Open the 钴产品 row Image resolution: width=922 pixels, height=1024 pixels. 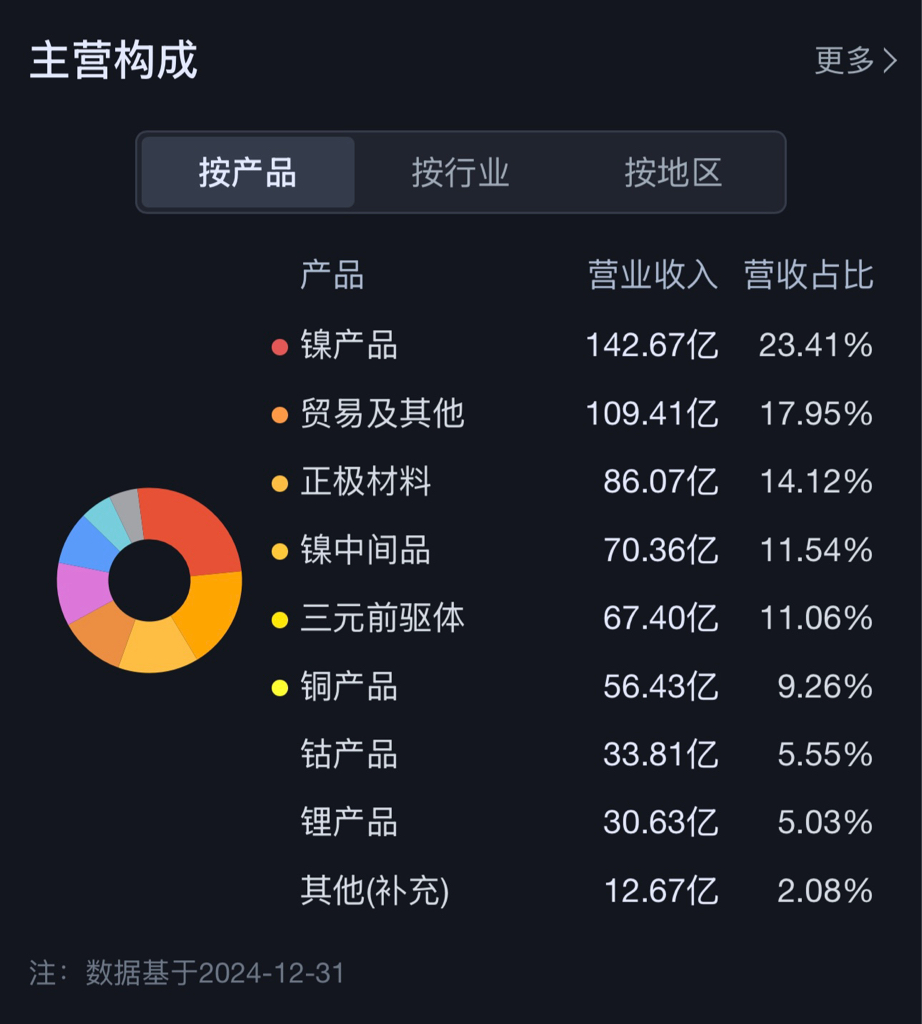point(586,754)
